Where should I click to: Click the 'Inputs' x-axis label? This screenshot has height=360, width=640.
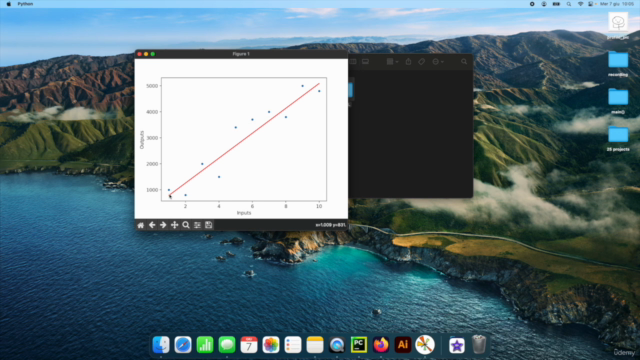[244, 213]
